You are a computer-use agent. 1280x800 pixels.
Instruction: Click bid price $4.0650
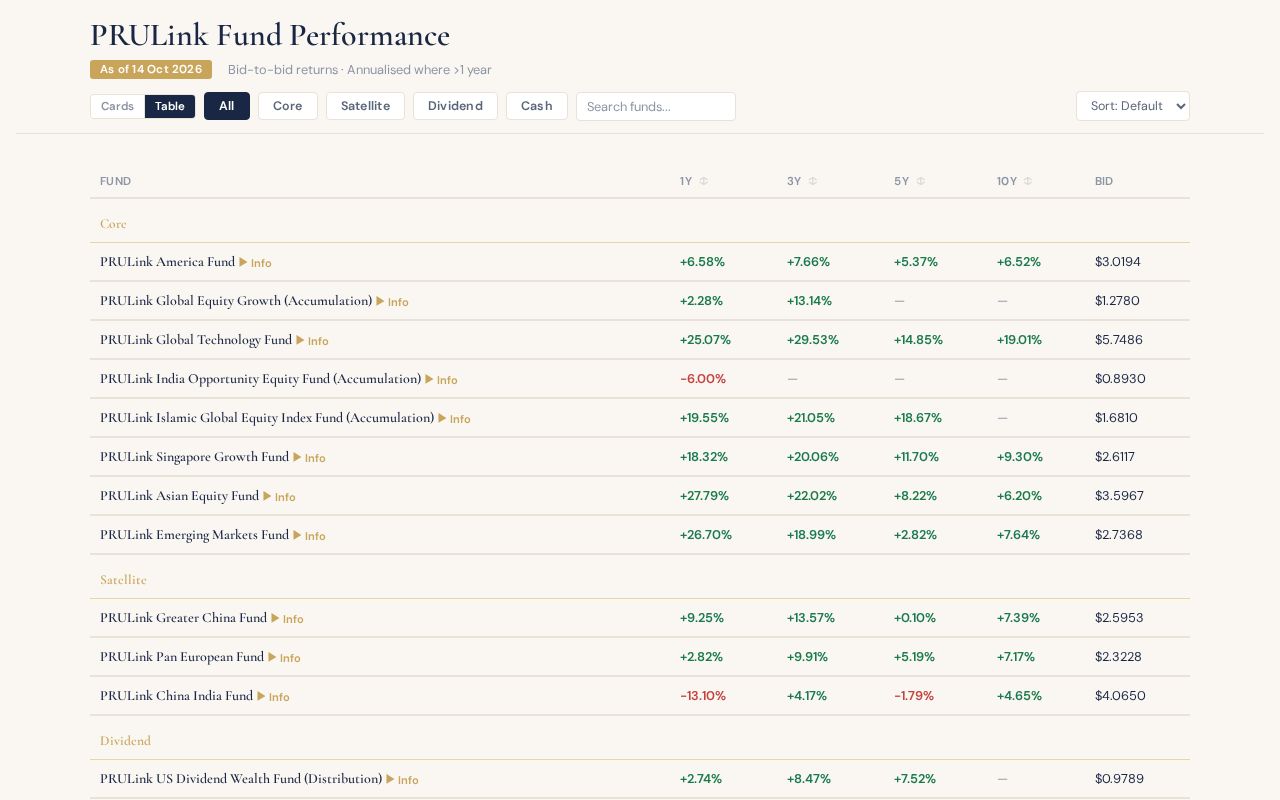1120,696
